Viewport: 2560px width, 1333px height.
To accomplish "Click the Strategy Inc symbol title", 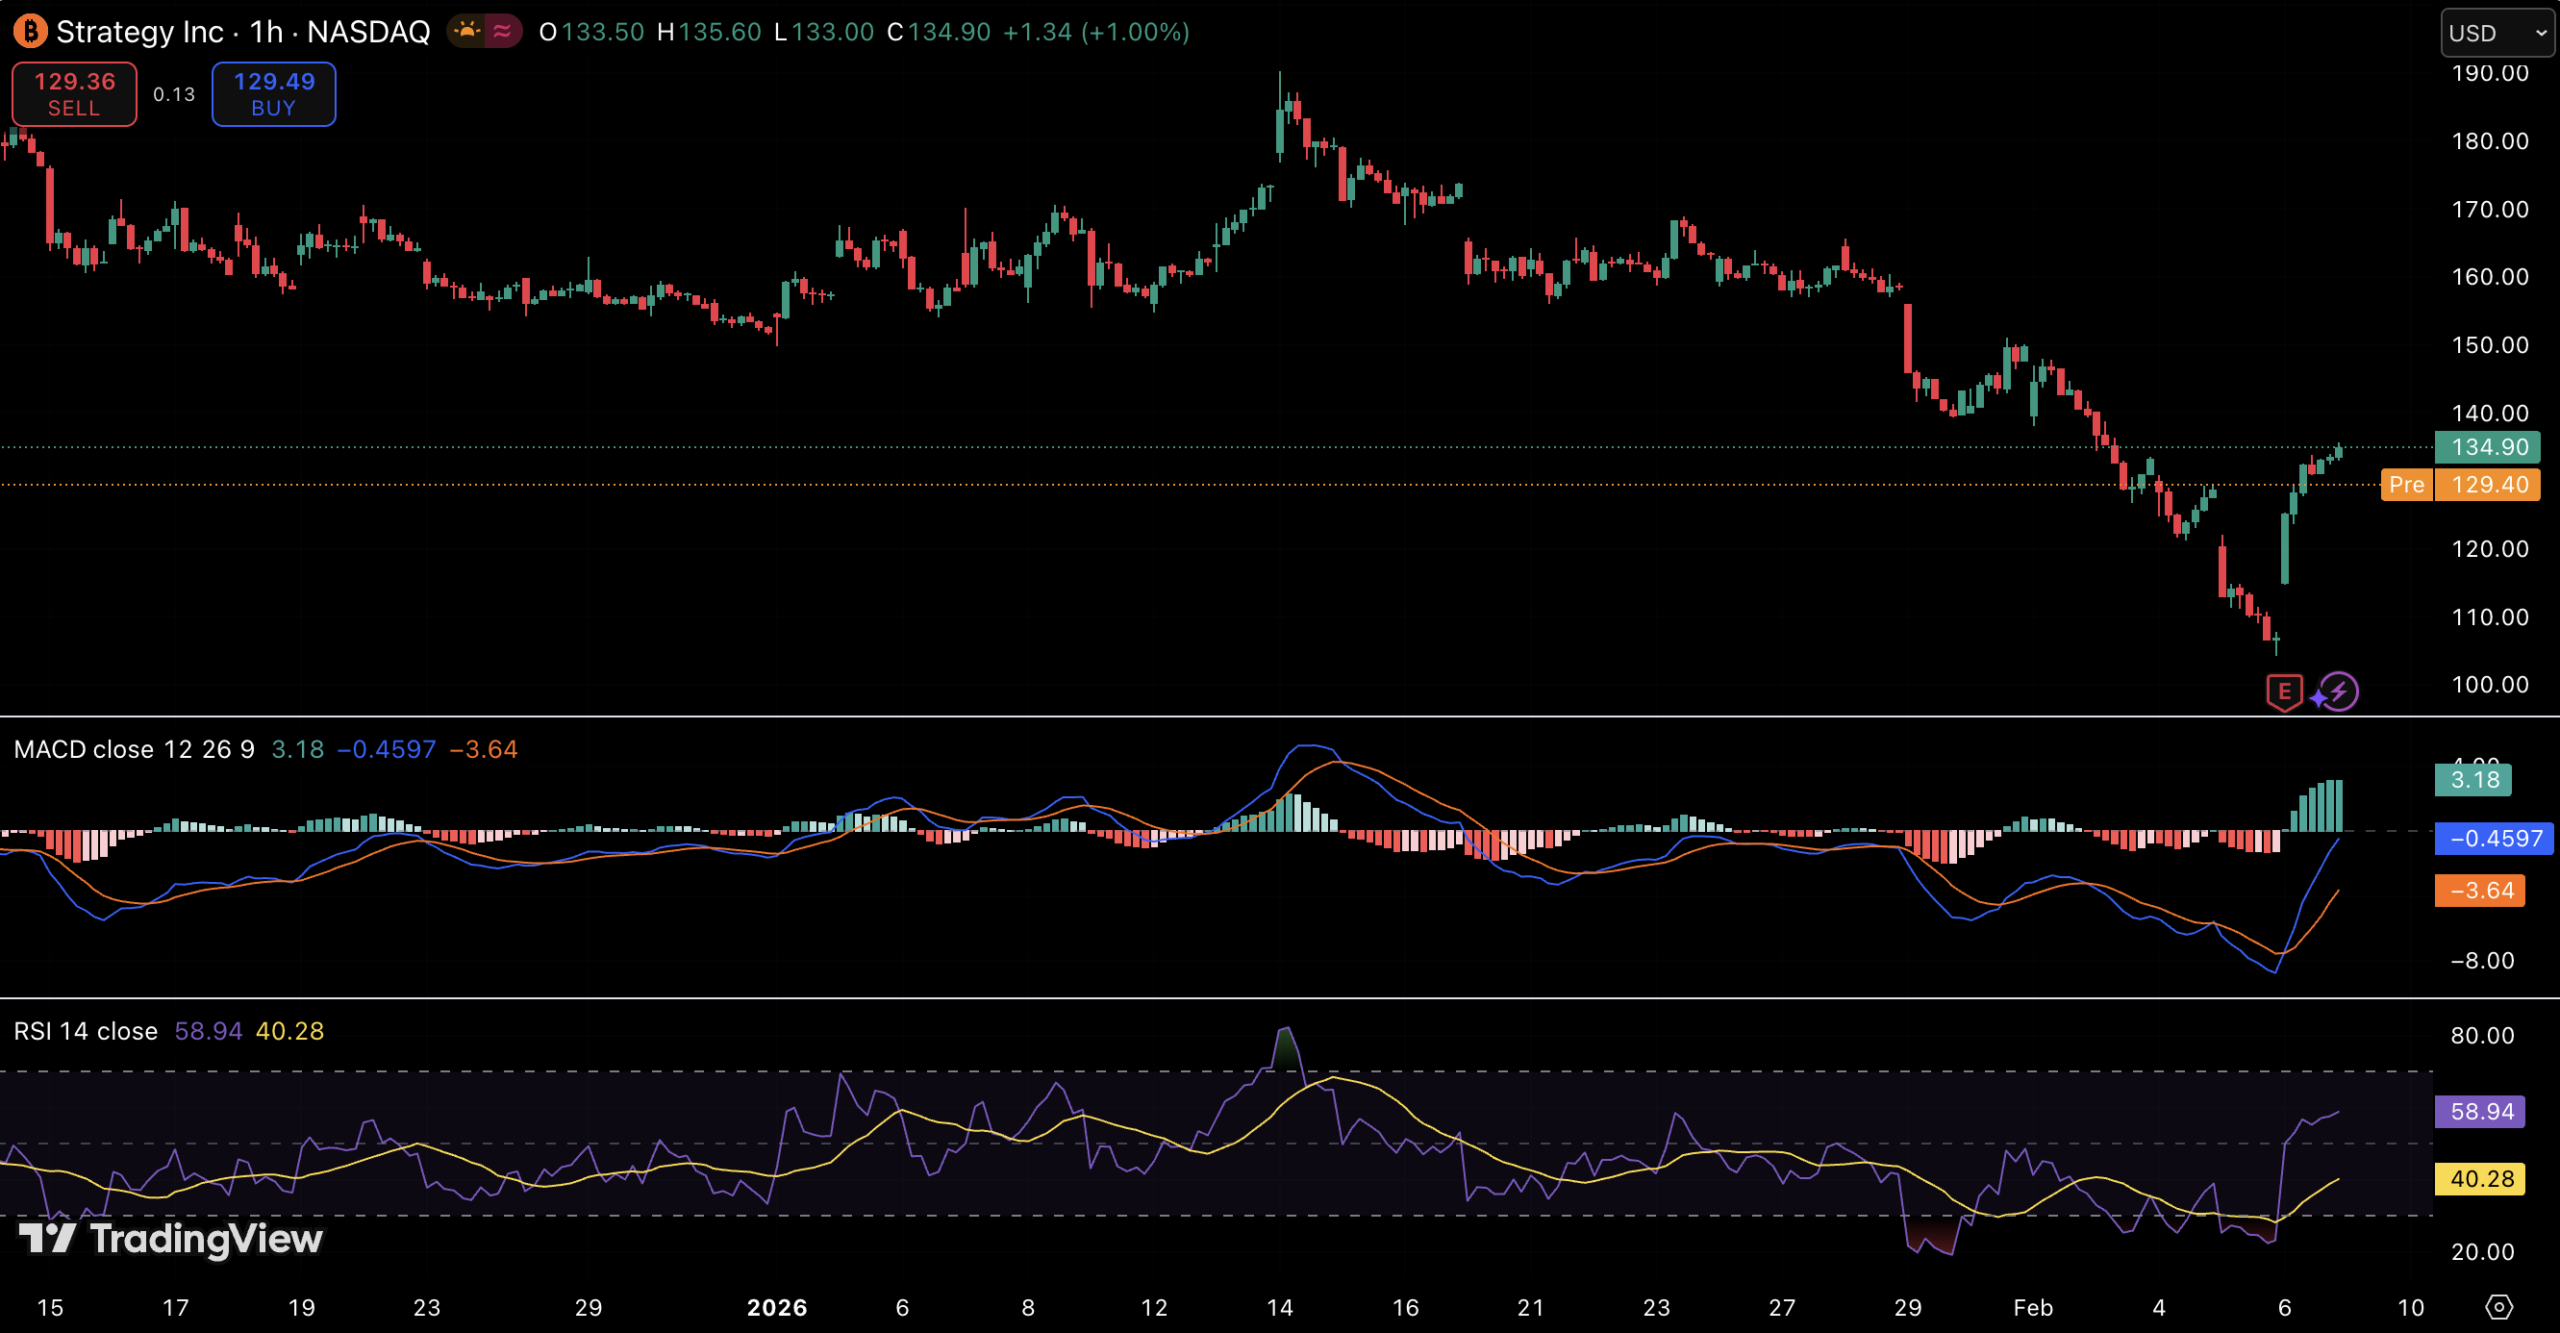I will point(140,32).
